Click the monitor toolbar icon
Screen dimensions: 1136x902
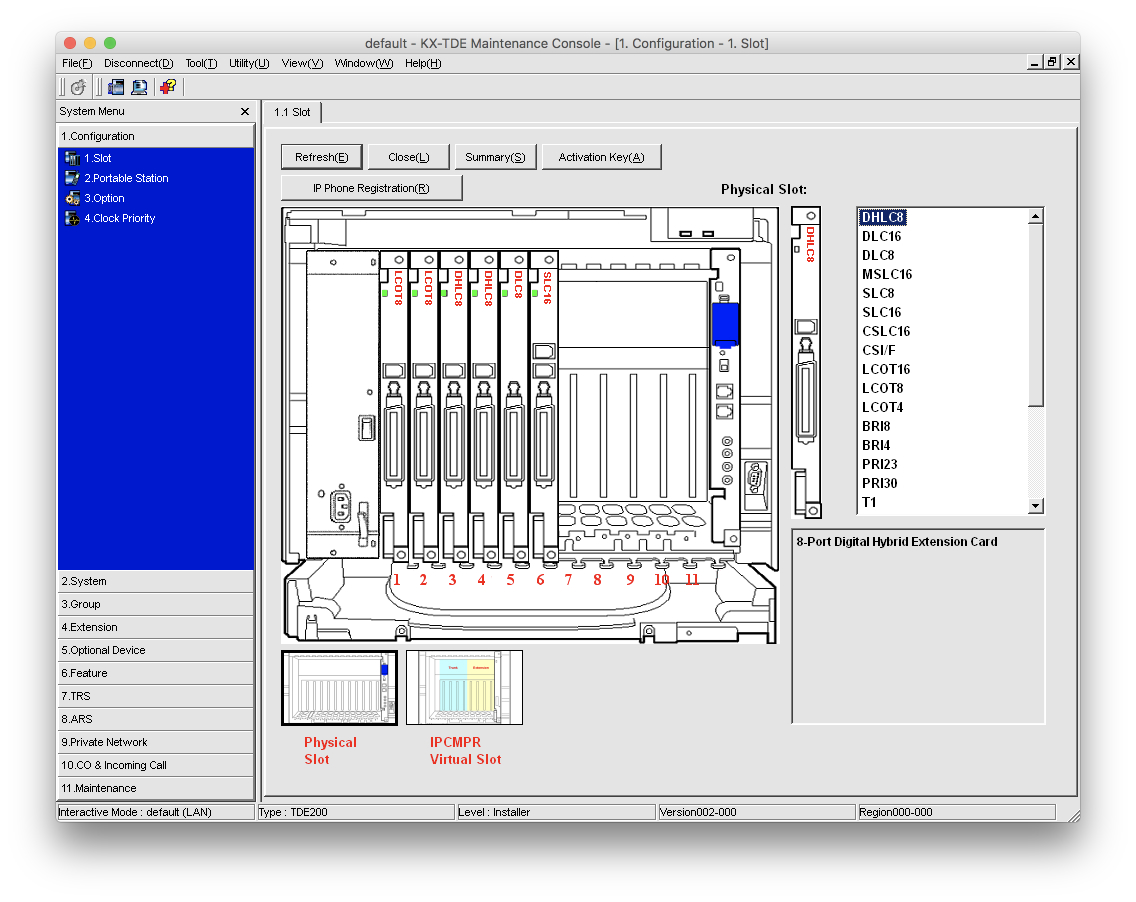(139, 87)
